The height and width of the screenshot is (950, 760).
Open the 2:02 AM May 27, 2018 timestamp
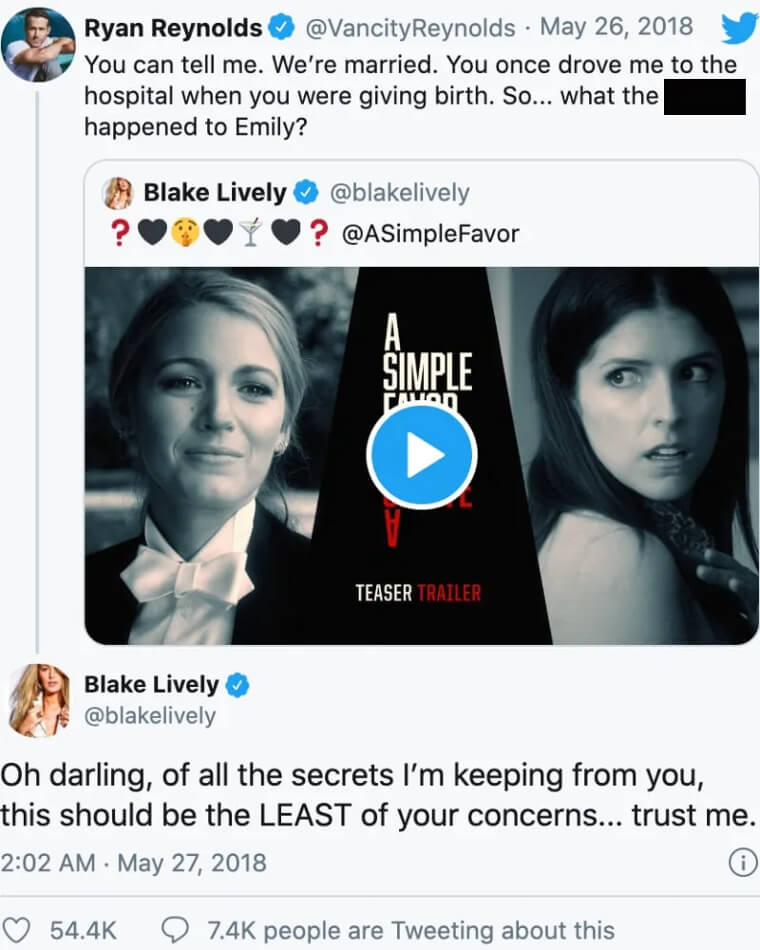click(133, 861)
